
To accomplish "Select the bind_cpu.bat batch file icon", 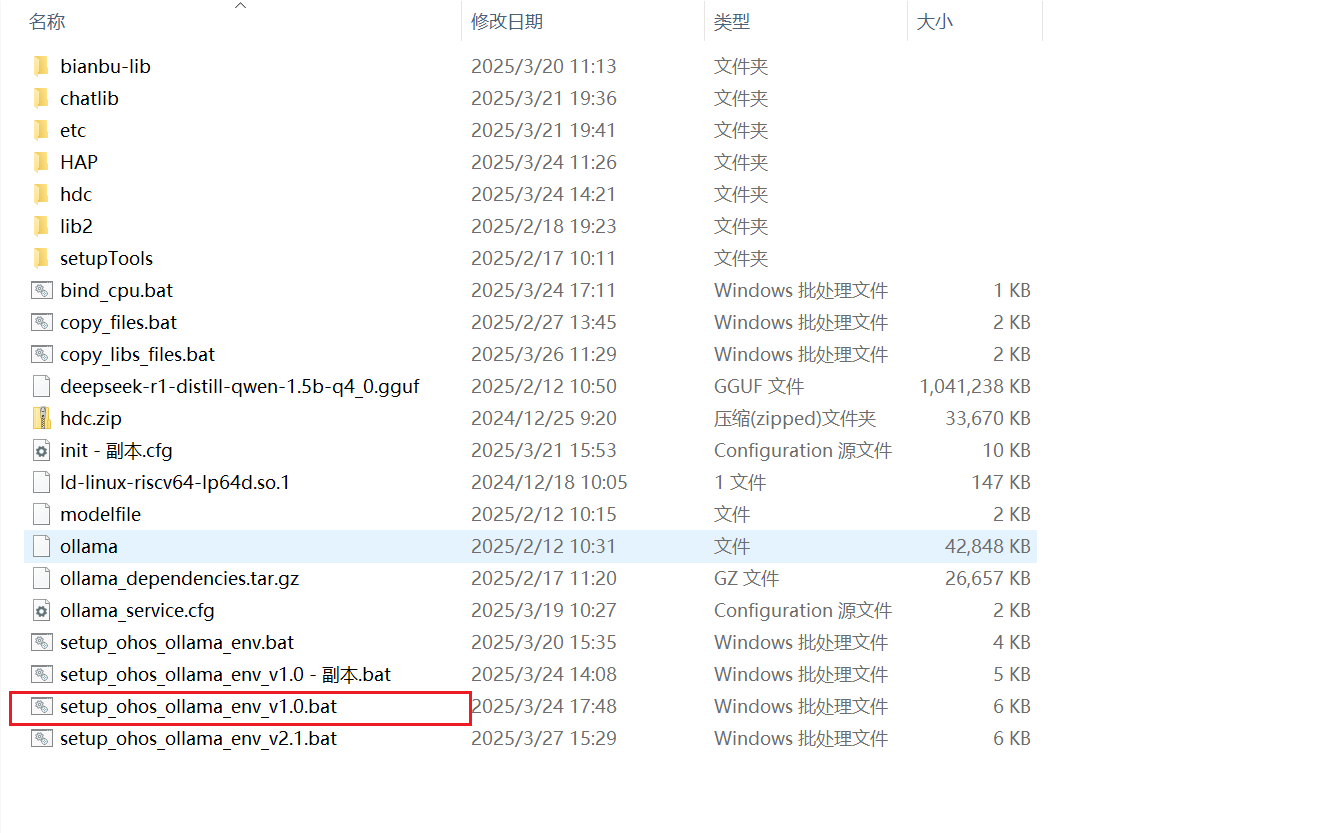I will point(41,290).
